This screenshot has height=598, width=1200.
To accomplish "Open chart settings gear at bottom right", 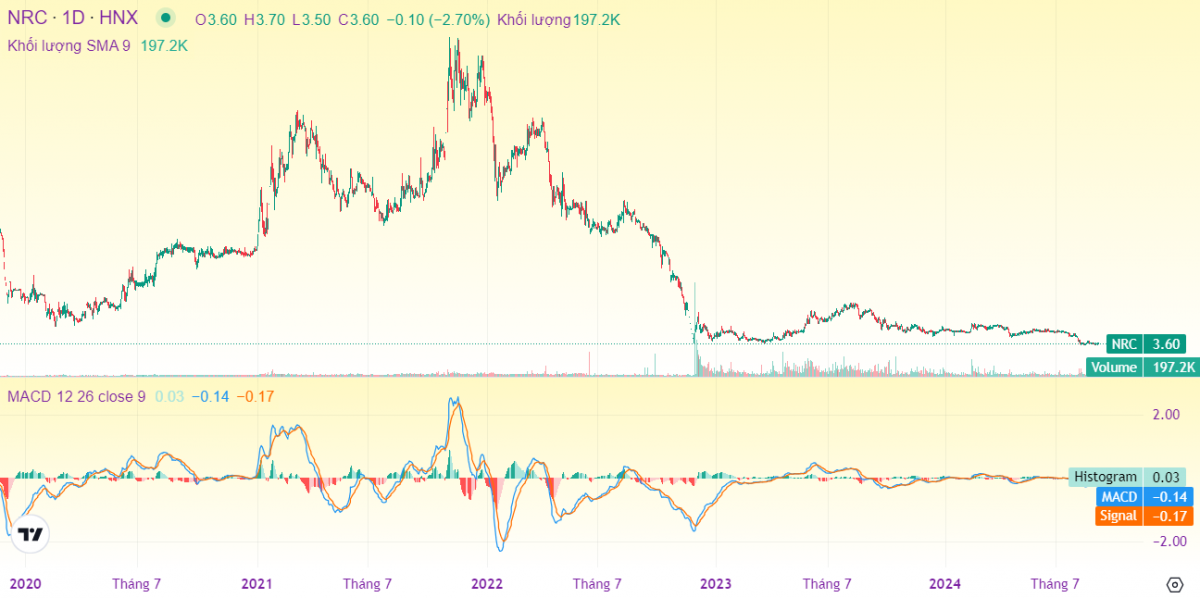I will (x=1175, y=584).
